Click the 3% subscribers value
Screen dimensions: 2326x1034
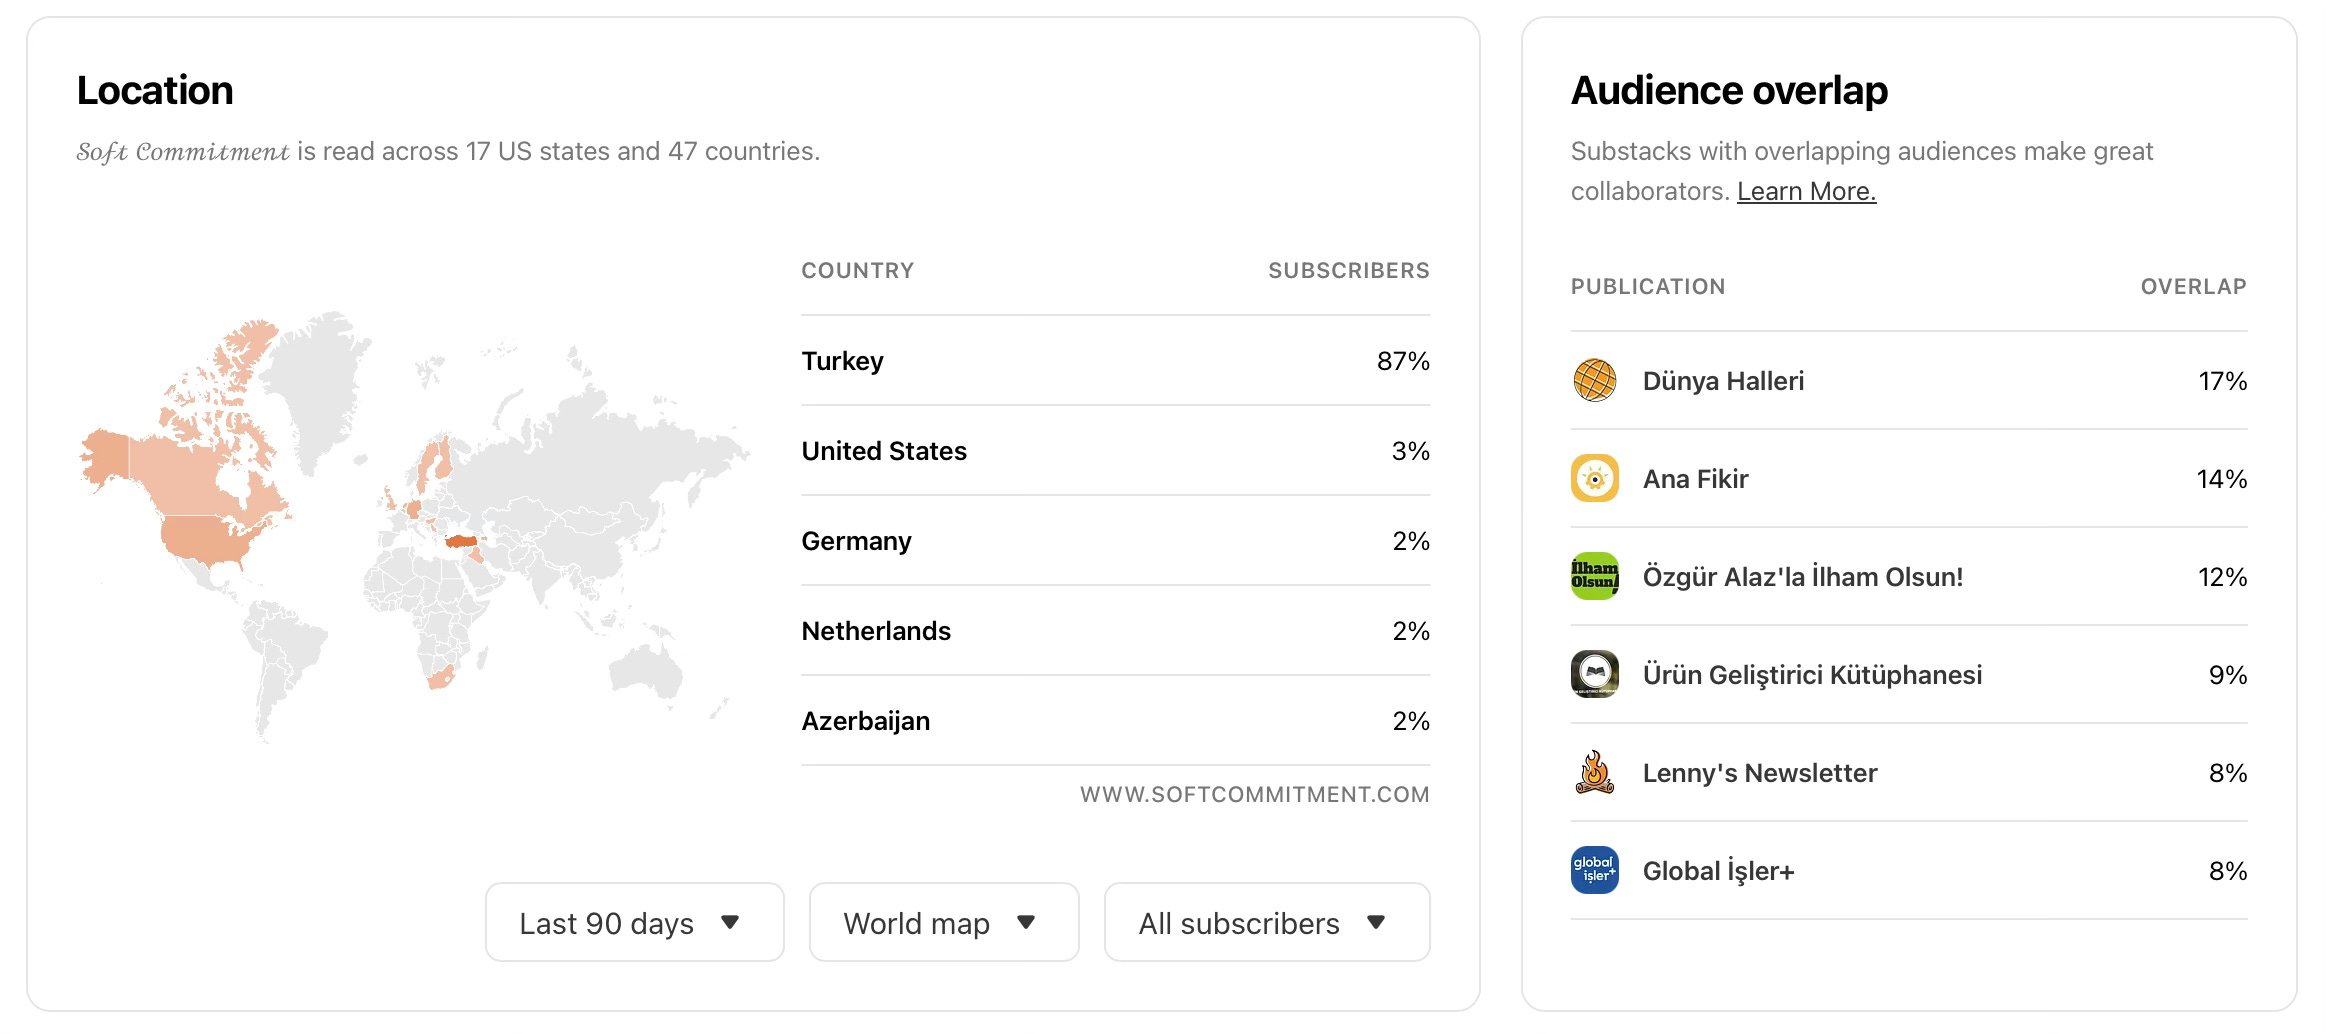click(1410, 451)
